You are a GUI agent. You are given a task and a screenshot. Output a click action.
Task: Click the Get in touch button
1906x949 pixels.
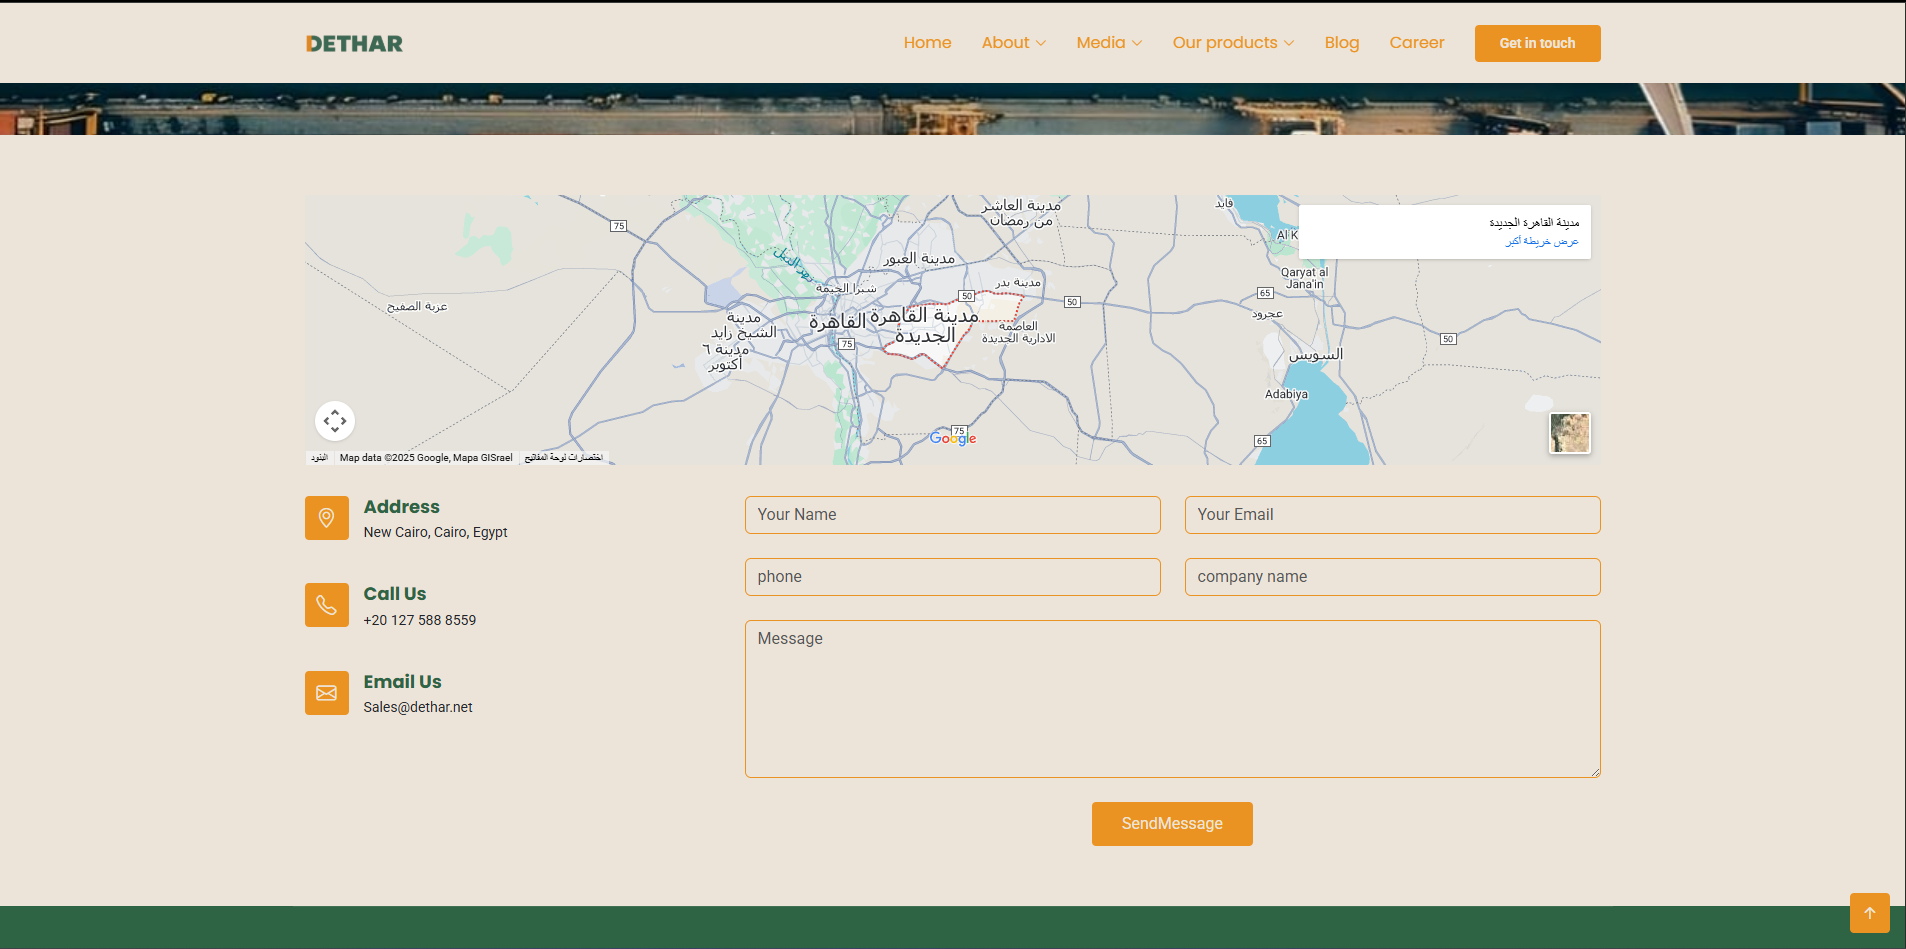pyautogui.click(x=1537, y=43)
